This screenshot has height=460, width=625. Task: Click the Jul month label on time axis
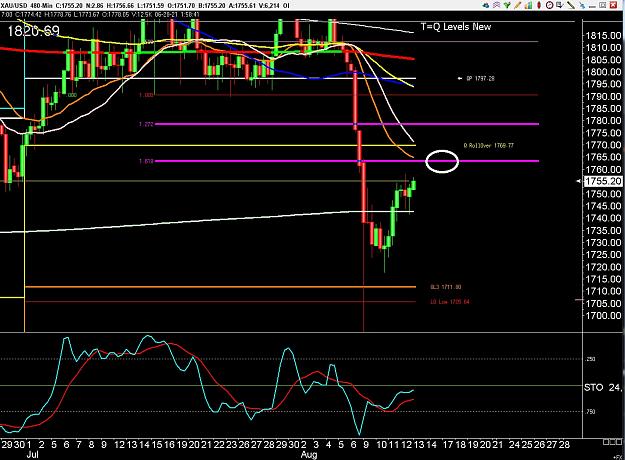coord(31,454)
